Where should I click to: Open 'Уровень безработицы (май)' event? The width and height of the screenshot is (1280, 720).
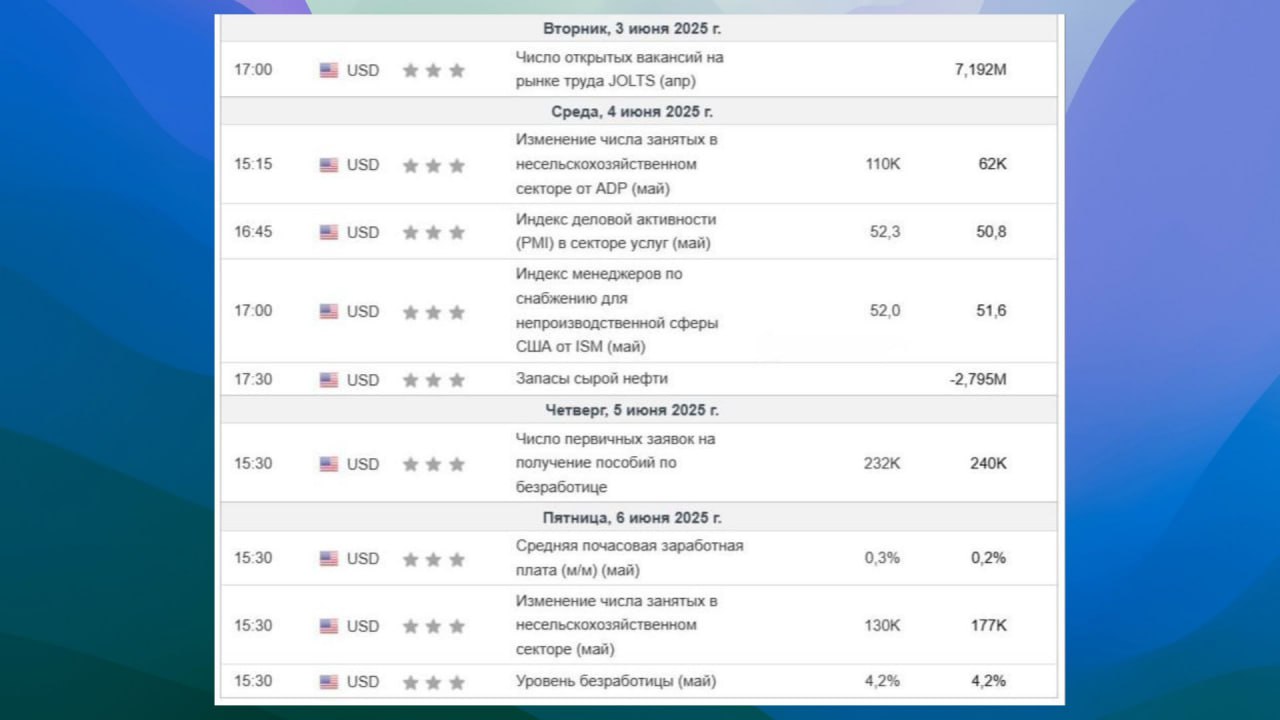pos(616,681)
